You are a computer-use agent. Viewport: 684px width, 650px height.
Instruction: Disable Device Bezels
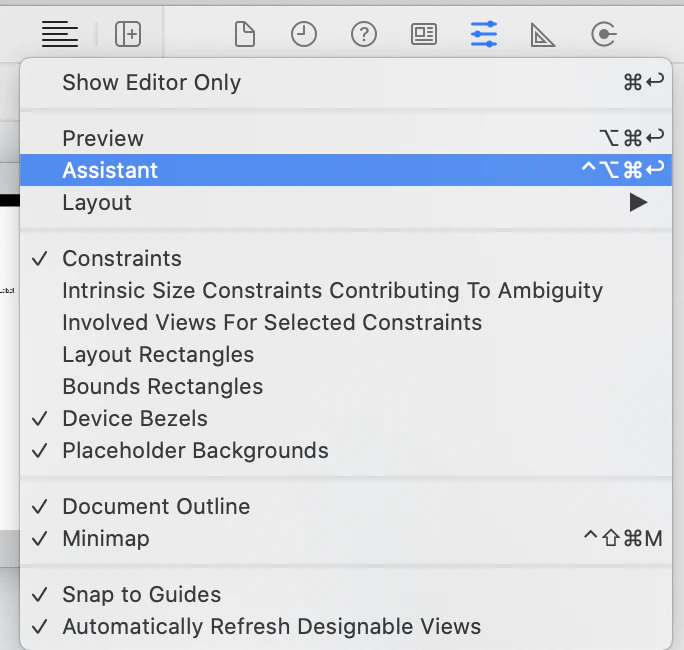tap(346, 418)
